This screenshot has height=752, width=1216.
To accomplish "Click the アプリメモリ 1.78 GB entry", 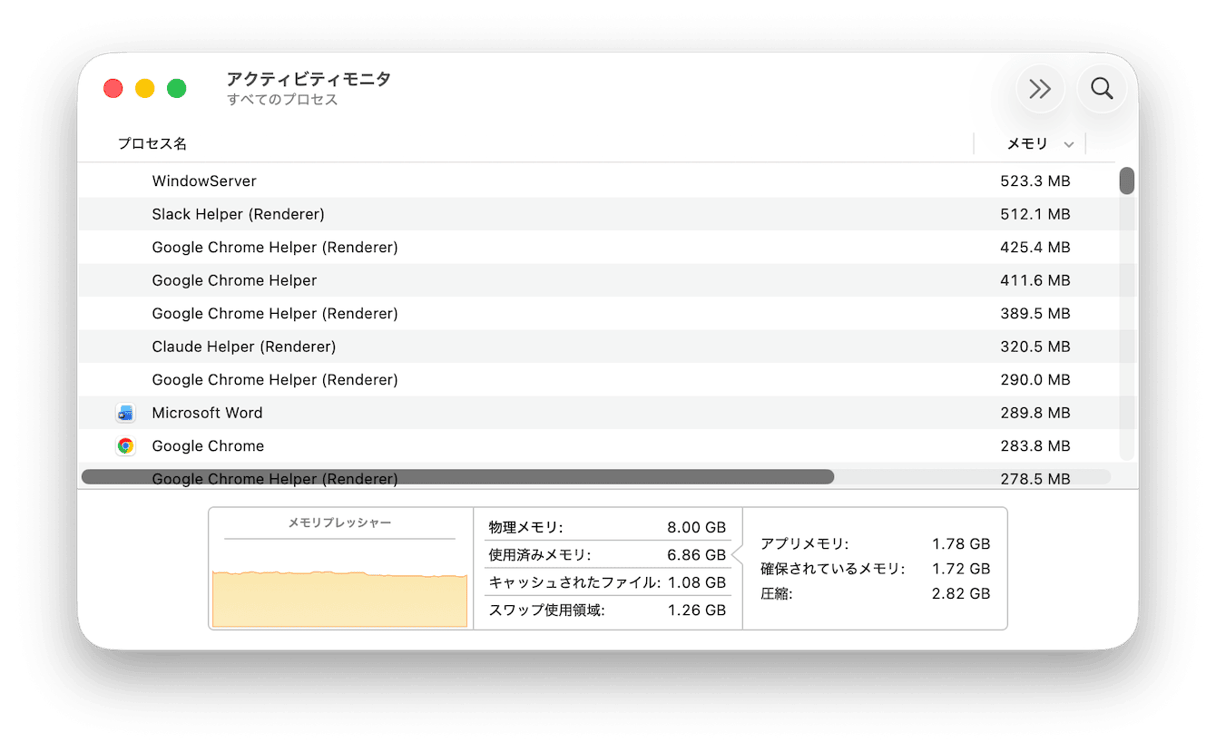I will [875, 544].
